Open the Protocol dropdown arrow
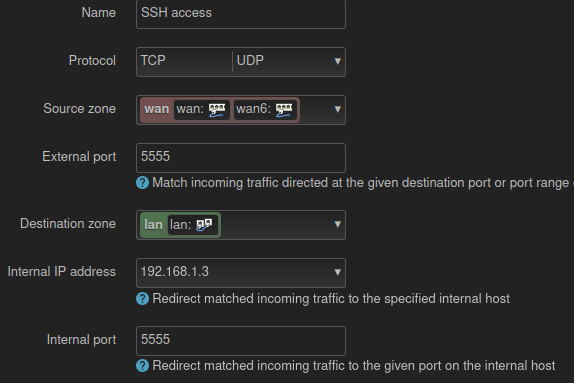 pos(338,61)
